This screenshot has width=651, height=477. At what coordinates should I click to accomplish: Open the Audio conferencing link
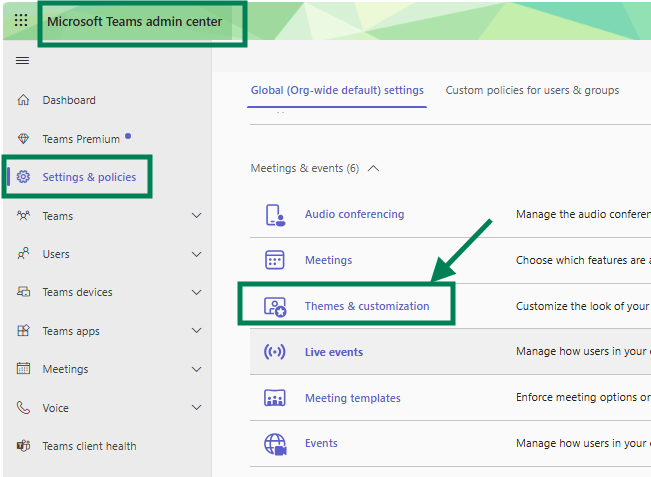(x=354, y=214)
